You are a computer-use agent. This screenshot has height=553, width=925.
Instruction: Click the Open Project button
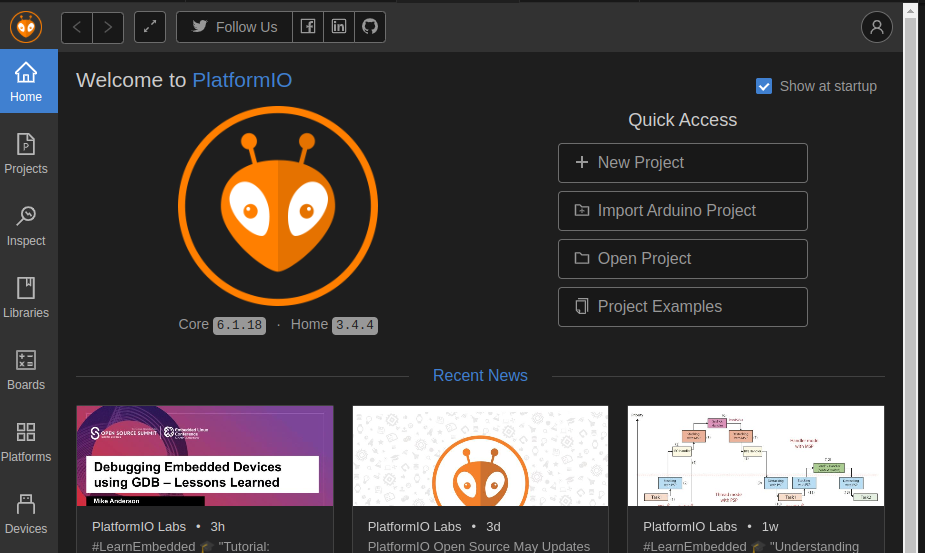pos(683,259)
